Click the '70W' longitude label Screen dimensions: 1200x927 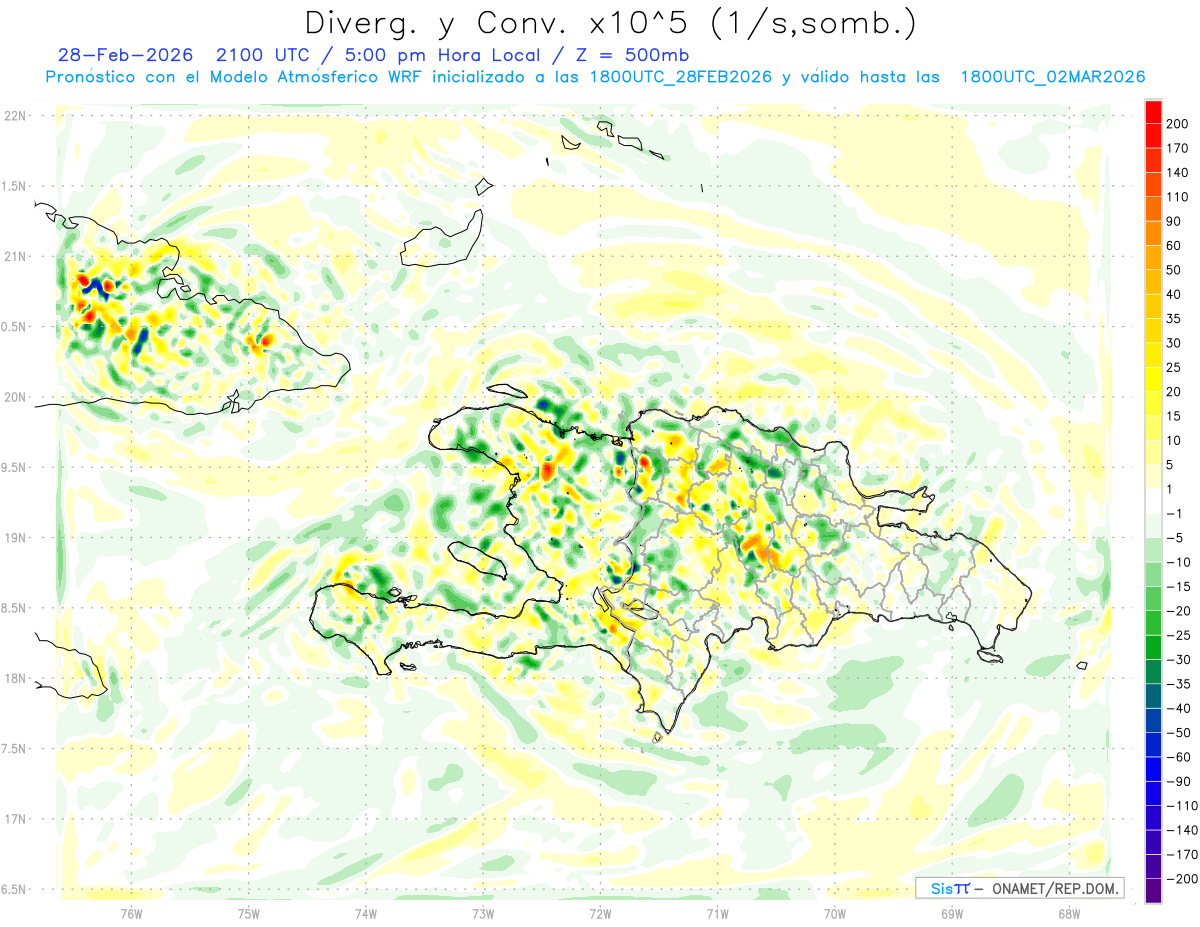pos(835,913)
